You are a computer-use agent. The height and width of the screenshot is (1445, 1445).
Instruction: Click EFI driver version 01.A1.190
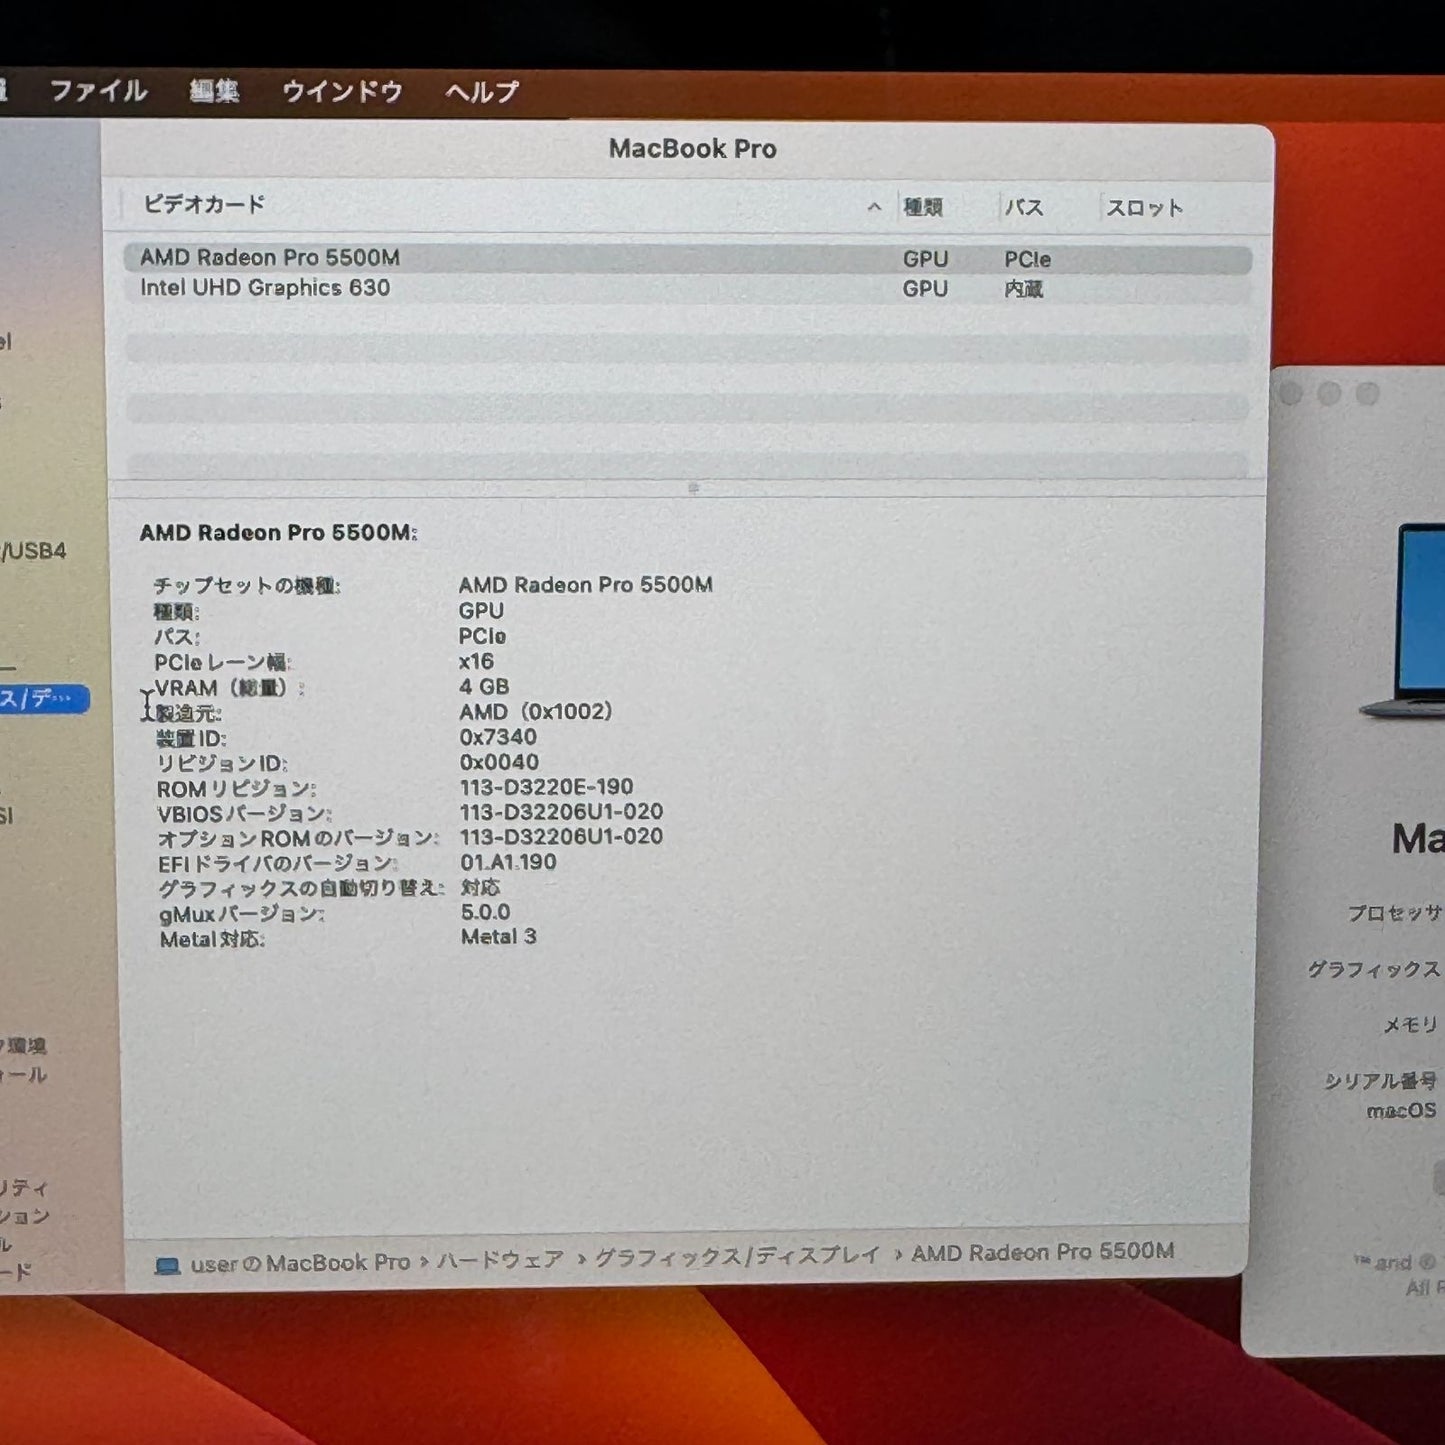point(508,862)
